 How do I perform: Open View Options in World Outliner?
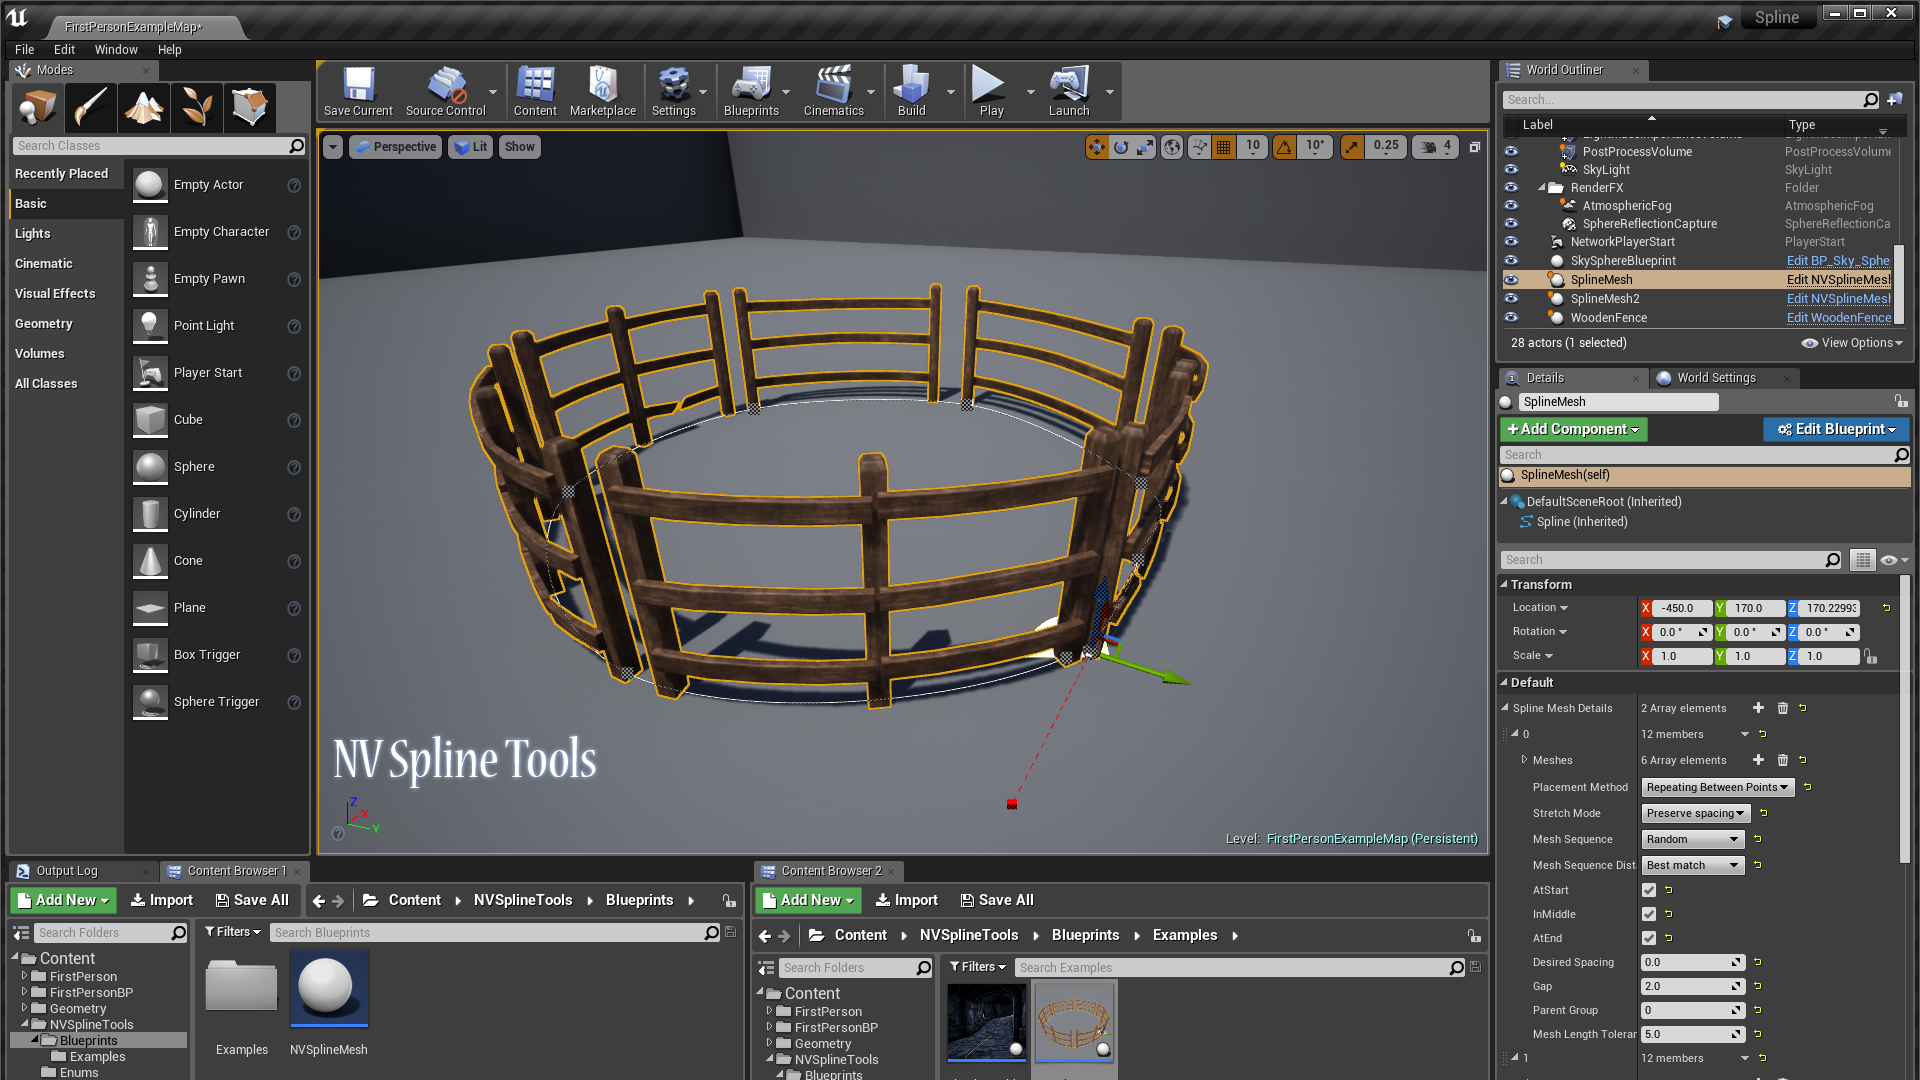tap(1852, 343)
